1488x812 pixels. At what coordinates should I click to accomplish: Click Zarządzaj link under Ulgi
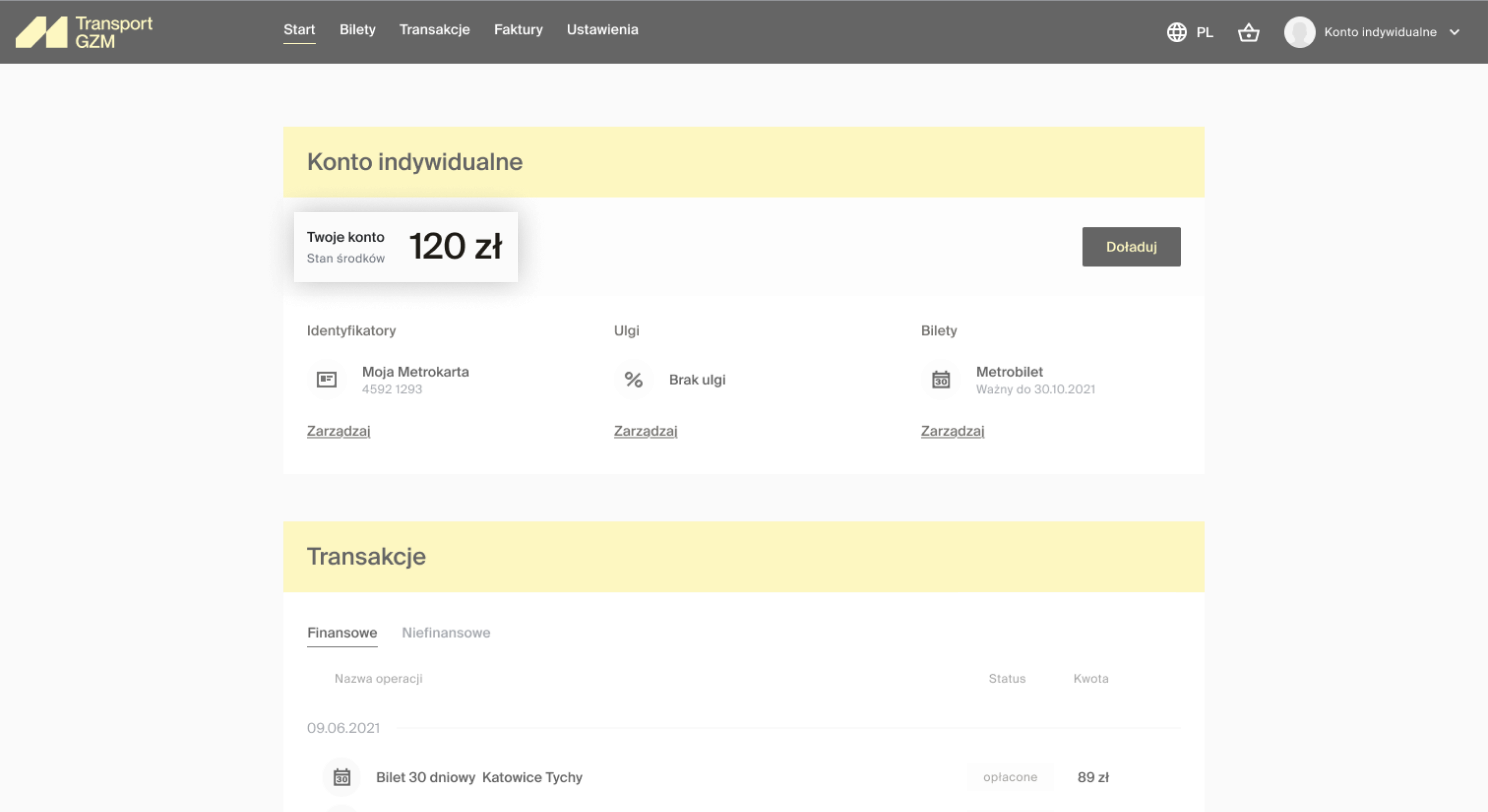click(645, 432)
